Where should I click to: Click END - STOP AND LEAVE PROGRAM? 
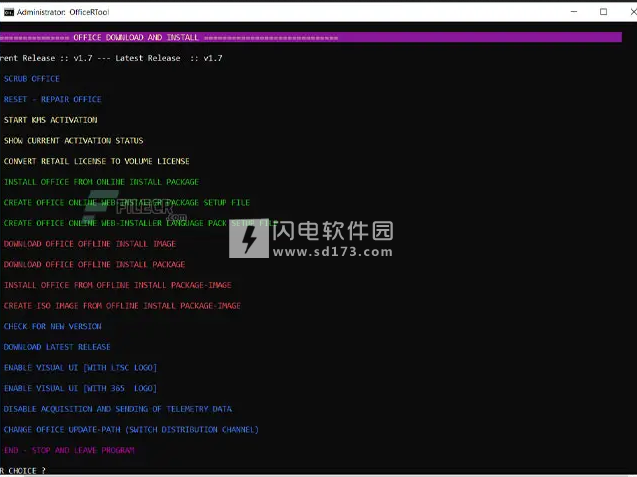[x=69, y=450]
